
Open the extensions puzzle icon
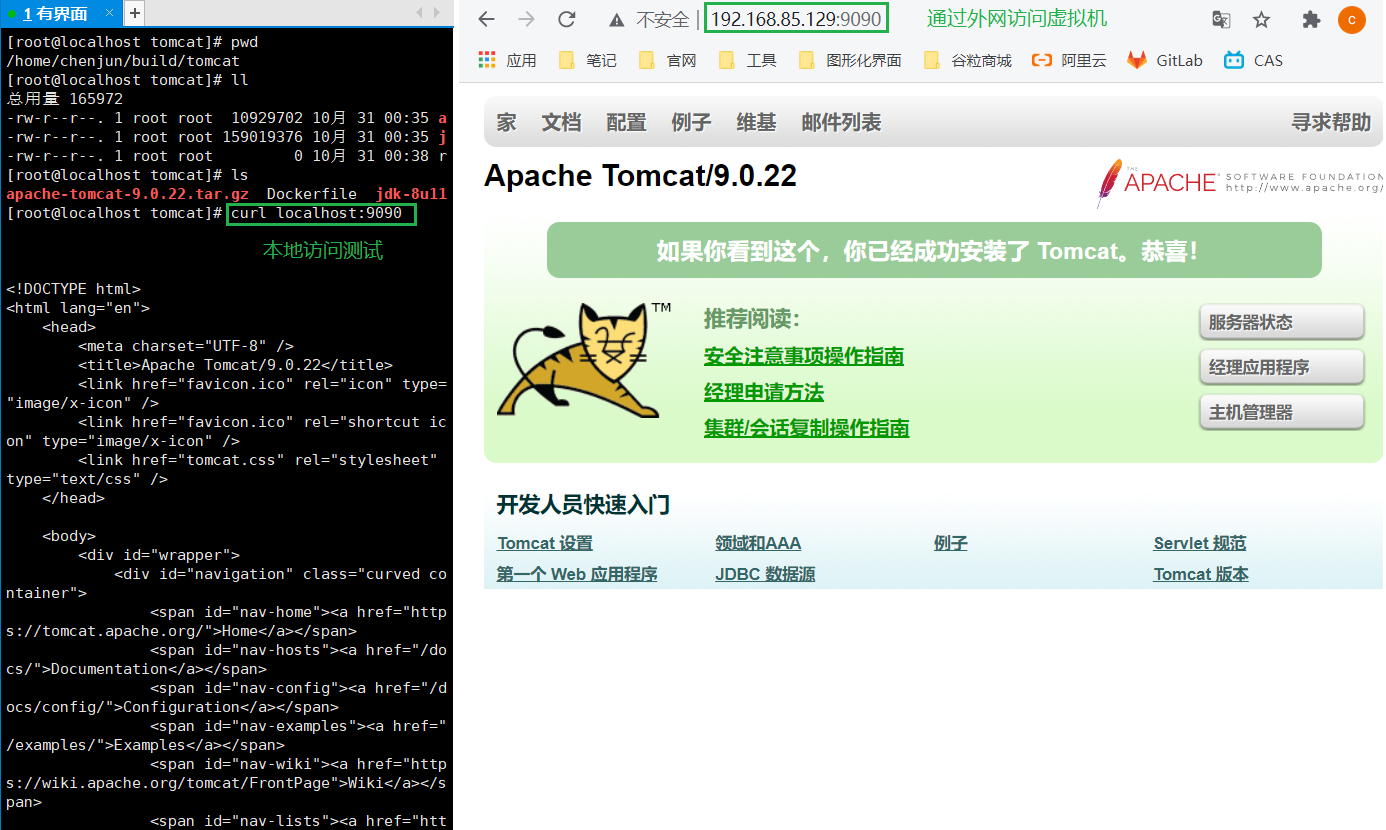pyautogui.click(x=1311, y=19)
